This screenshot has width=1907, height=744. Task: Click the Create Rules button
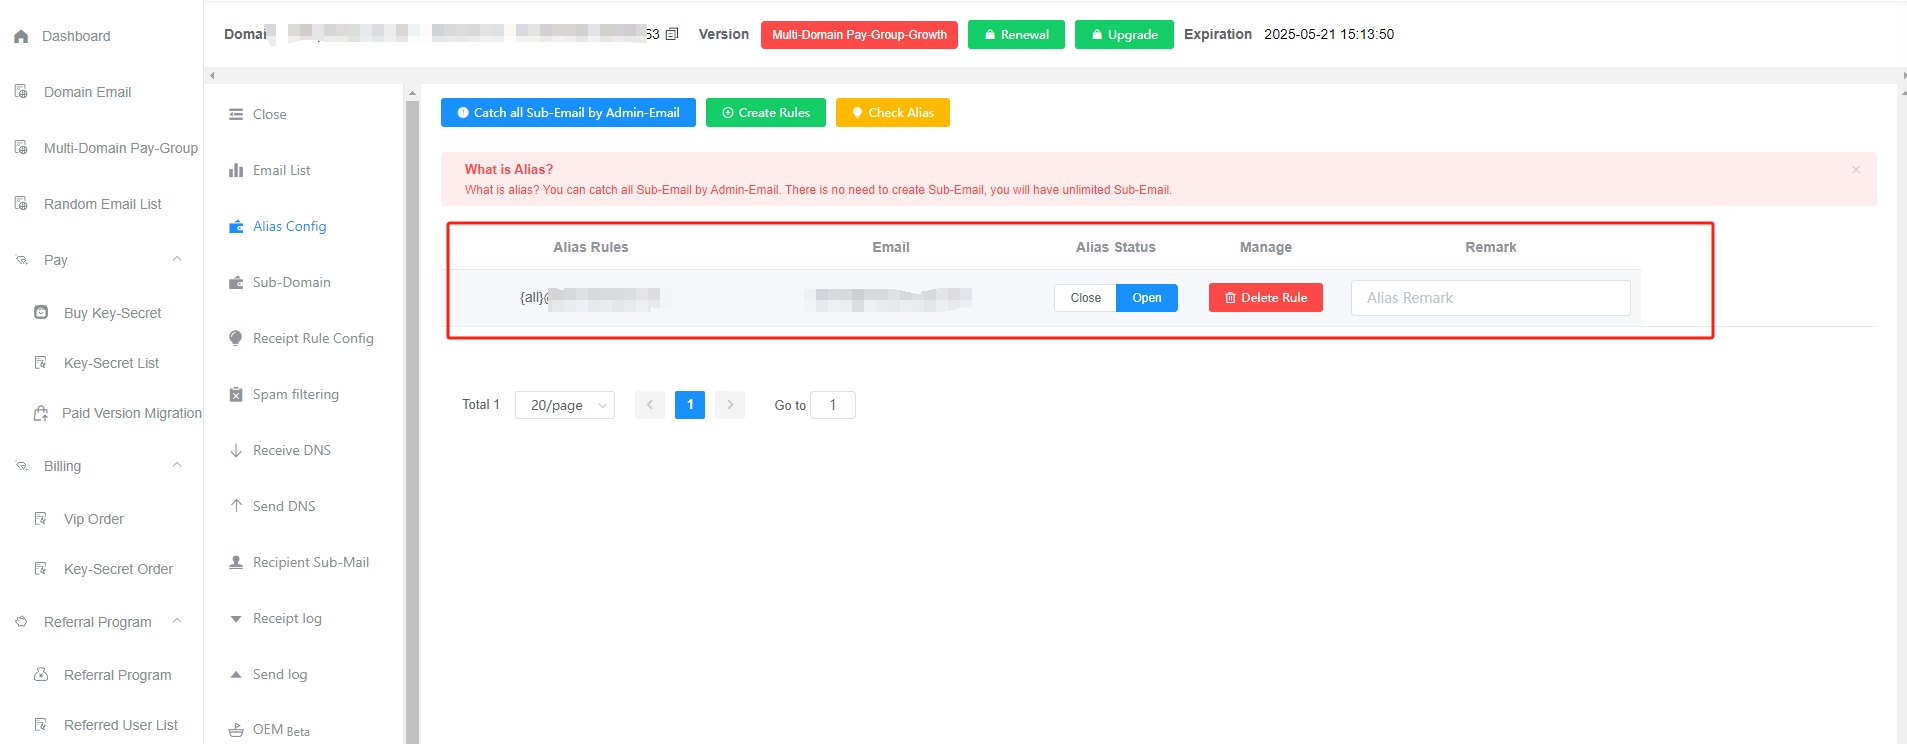tap(766, 113)
